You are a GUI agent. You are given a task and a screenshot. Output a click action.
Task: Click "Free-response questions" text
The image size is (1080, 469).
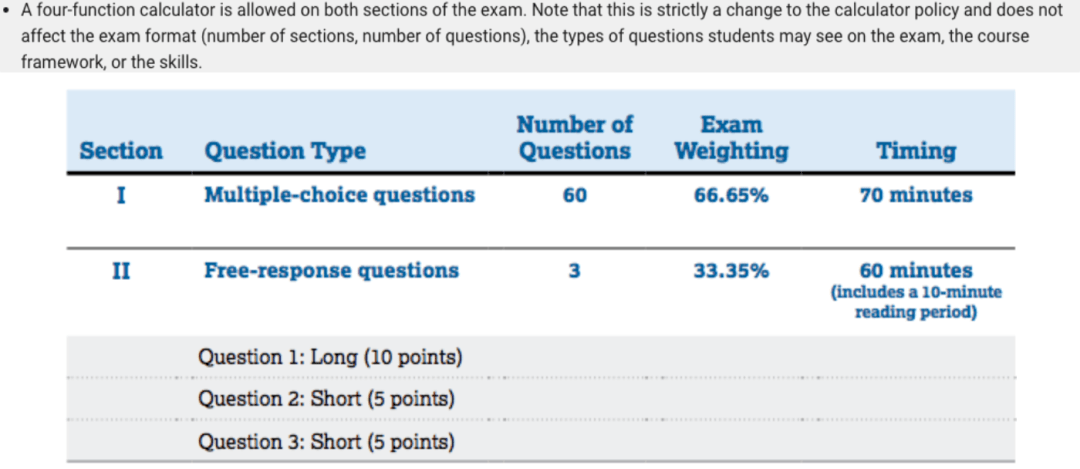pyautogui.click(x=331, y=270)
